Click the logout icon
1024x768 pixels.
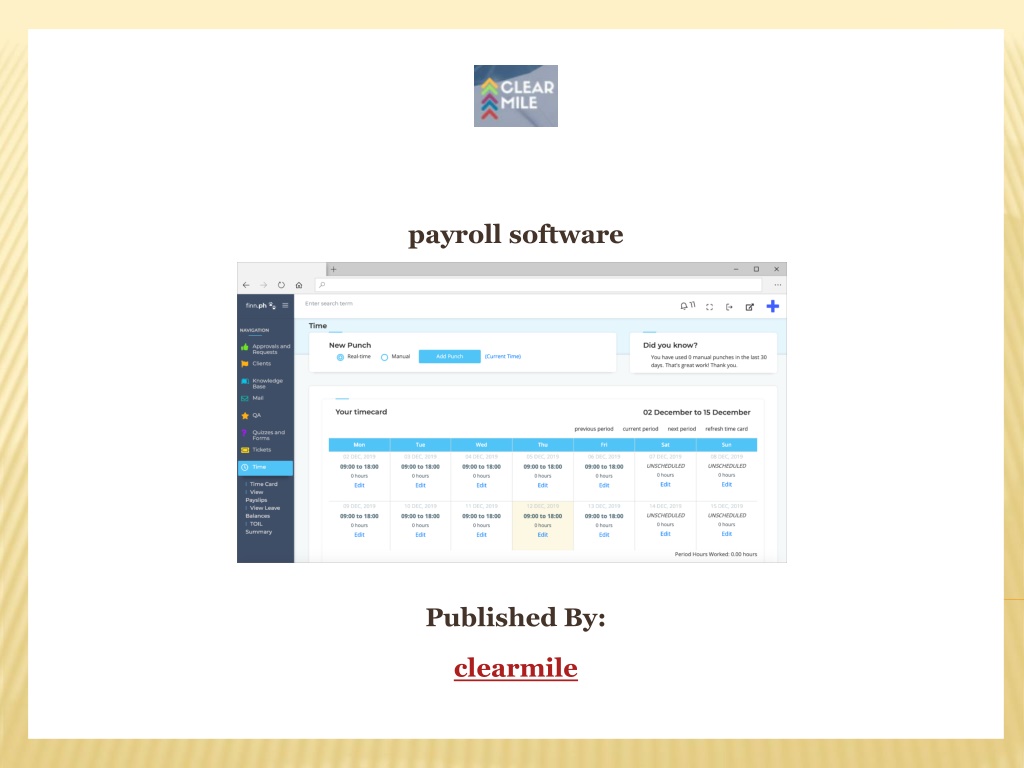click(729, 307)
